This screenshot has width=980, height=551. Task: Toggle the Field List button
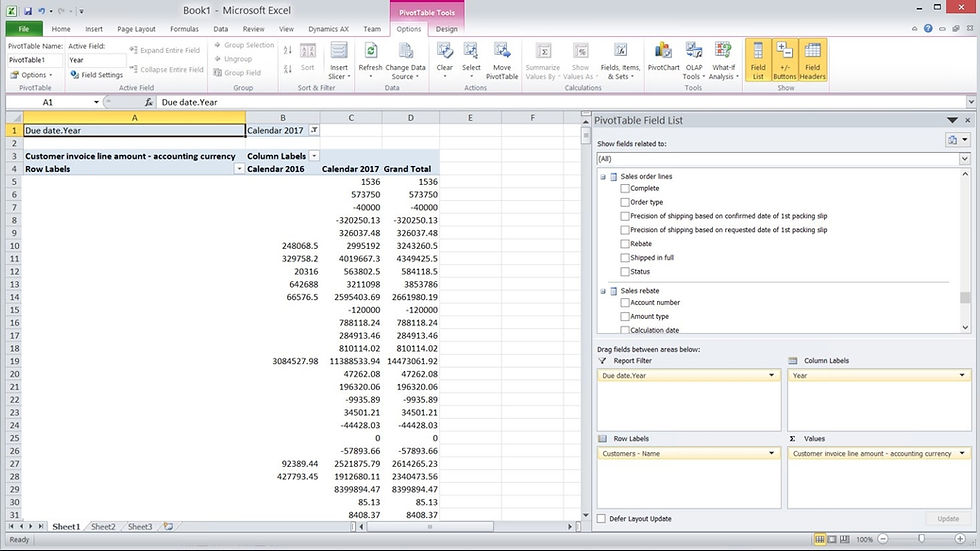[x=758, y=61]
